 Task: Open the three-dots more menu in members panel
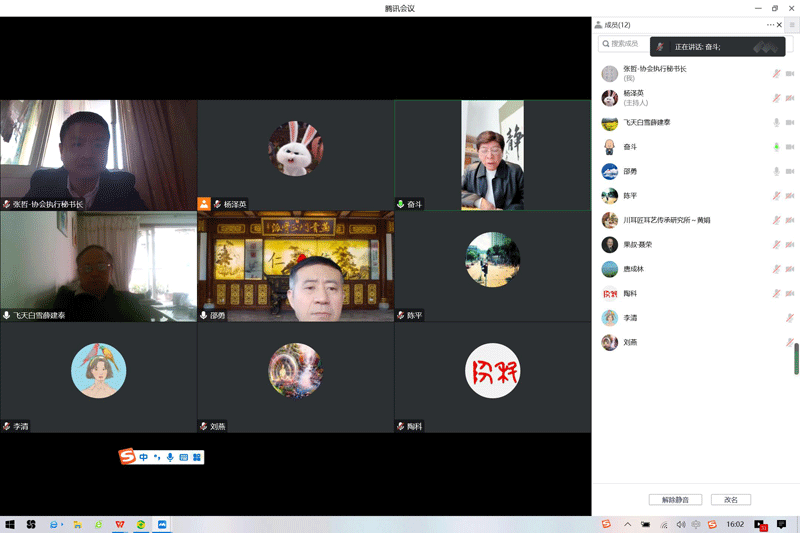point(771,25)
